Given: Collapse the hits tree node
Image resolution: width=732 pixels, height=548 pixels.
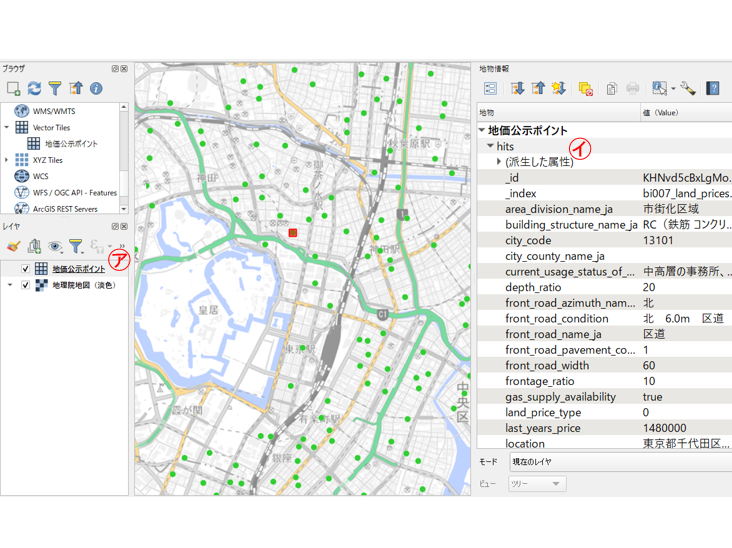Looking at the screenshot, I should point(490,146).
